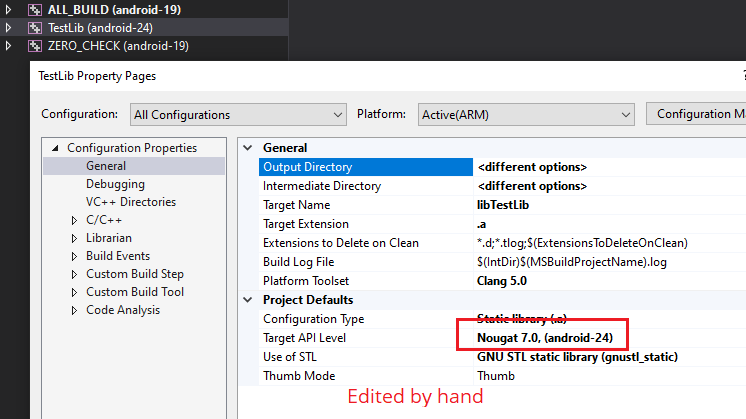Click the Configuration Manager button
The image size is (746, 419).
point(698,114)
